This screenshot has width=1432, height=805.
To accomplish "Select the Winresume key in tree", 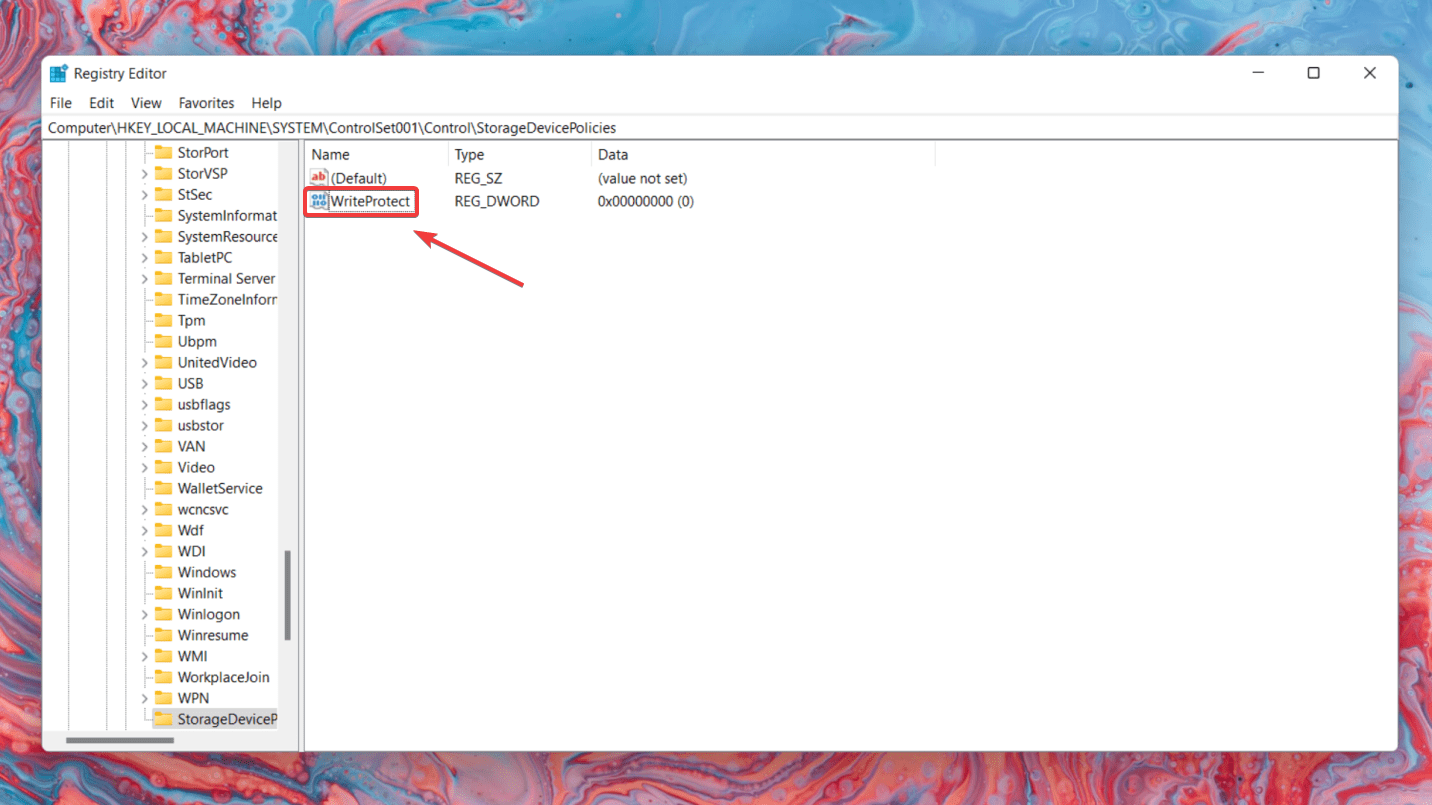I will pos(213,635).
